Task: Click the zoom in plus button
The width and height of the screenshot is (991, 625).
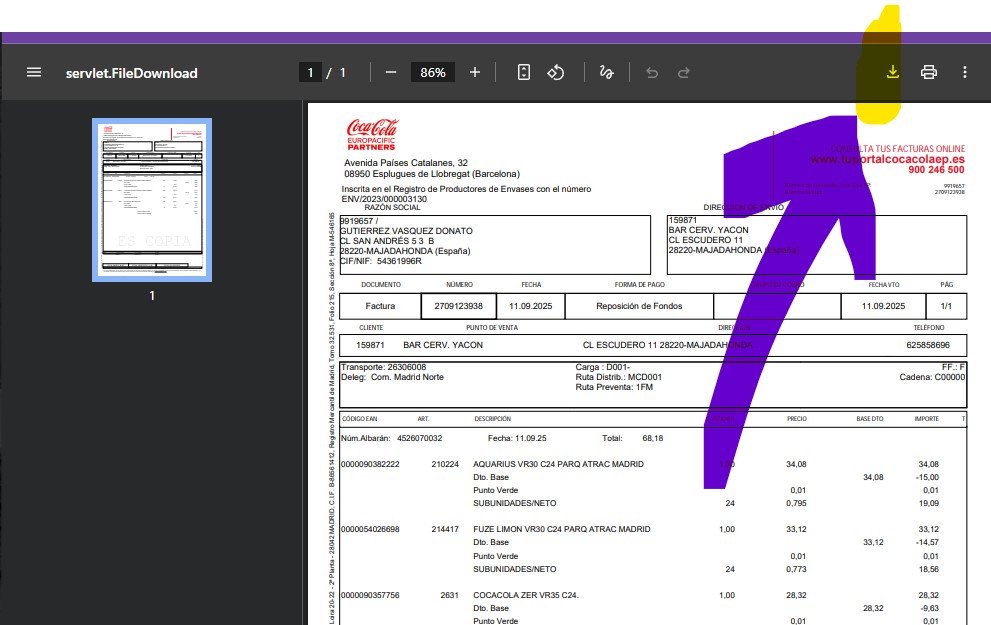Action: (x=475, y=73)
